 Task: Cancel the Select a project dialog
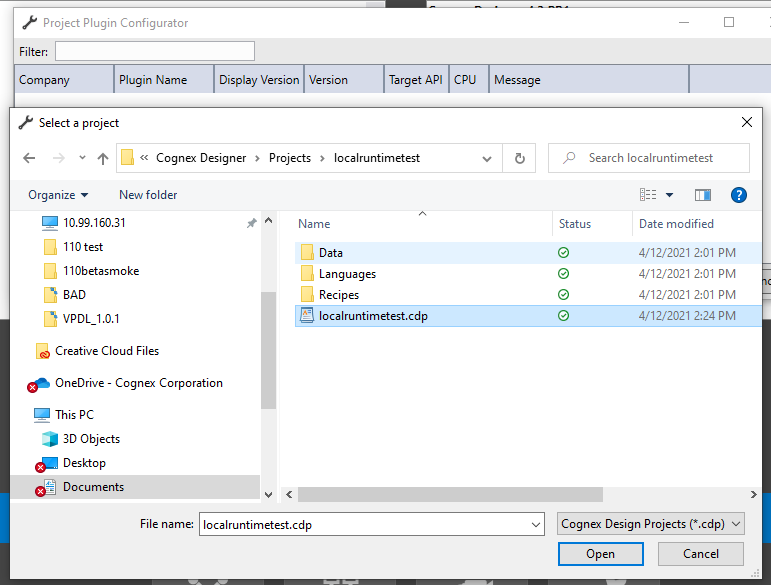700,554
